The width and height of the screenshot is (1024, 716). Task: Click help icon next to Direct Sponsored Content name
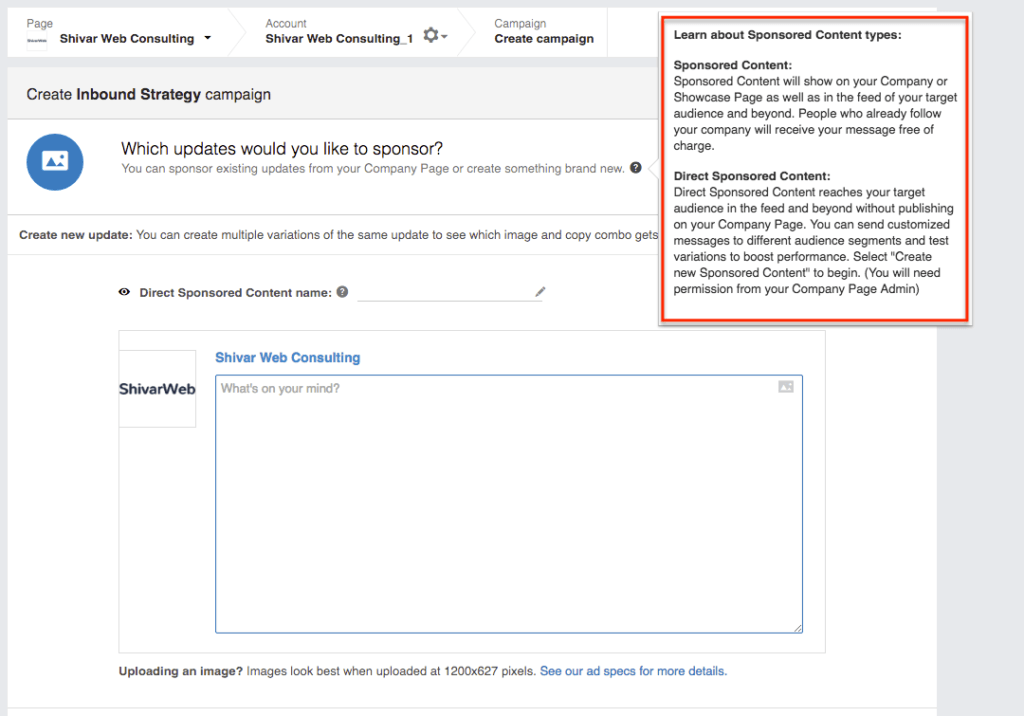342,292
